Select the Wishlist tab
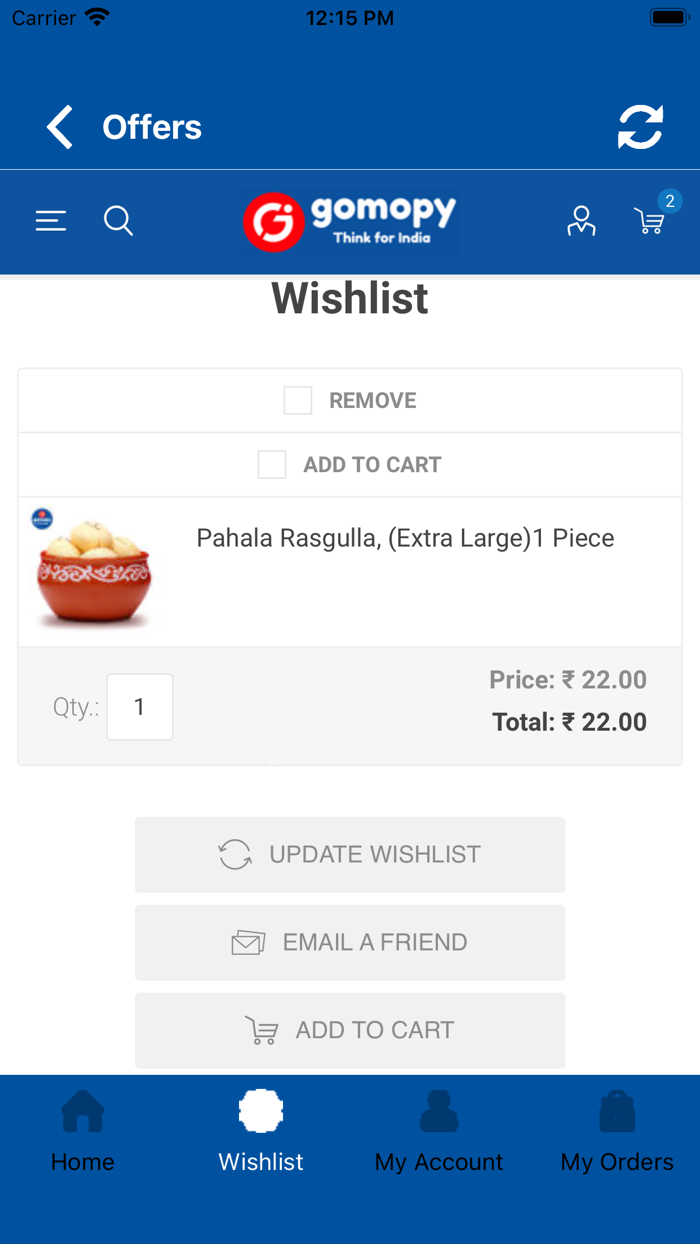The height and width of the screenshot is (1244, 700). click(x=261, y=1132)
